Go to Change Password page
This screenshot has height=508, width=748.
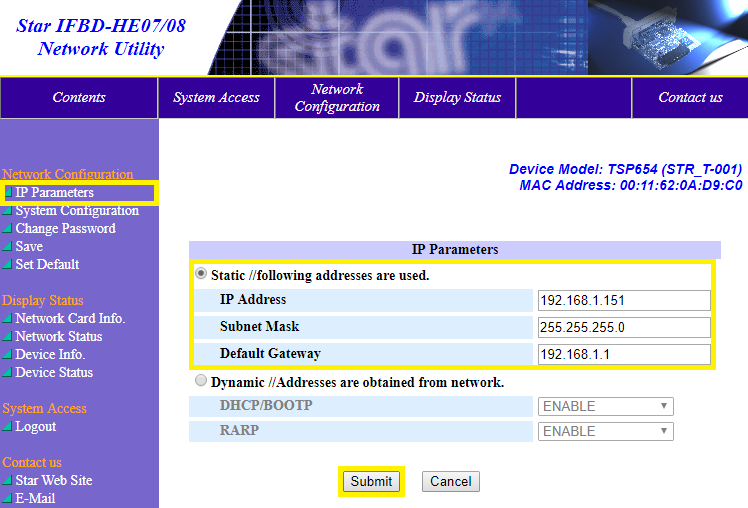[65, 228]
